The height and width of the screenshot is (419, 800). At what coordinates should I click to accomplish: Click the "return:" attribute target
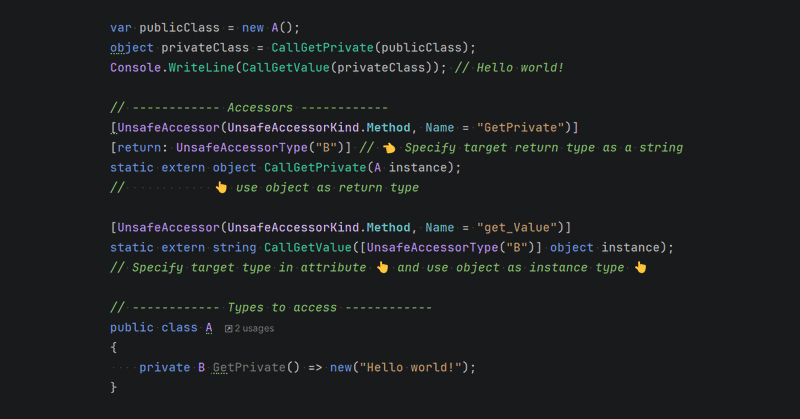coord(142,147)
